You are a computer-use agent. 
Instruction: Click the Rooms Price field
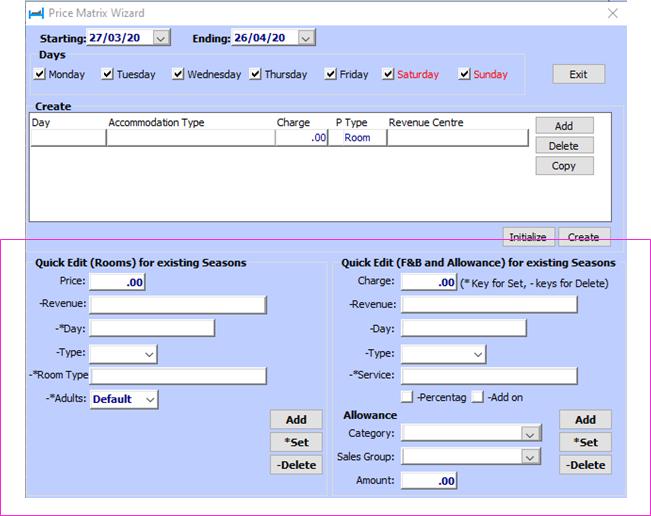click(x=117, y=282)
